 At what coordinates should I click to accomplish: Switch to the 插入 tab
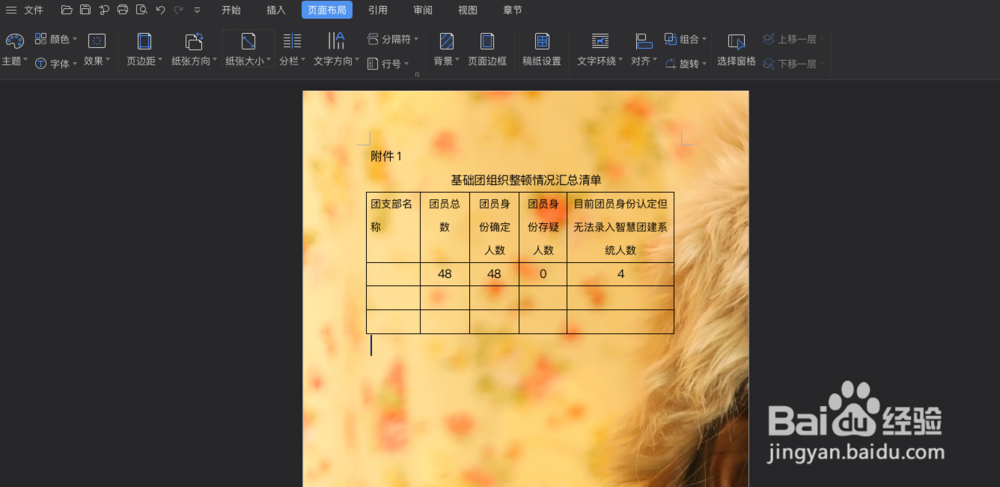(x=276, y=10)
